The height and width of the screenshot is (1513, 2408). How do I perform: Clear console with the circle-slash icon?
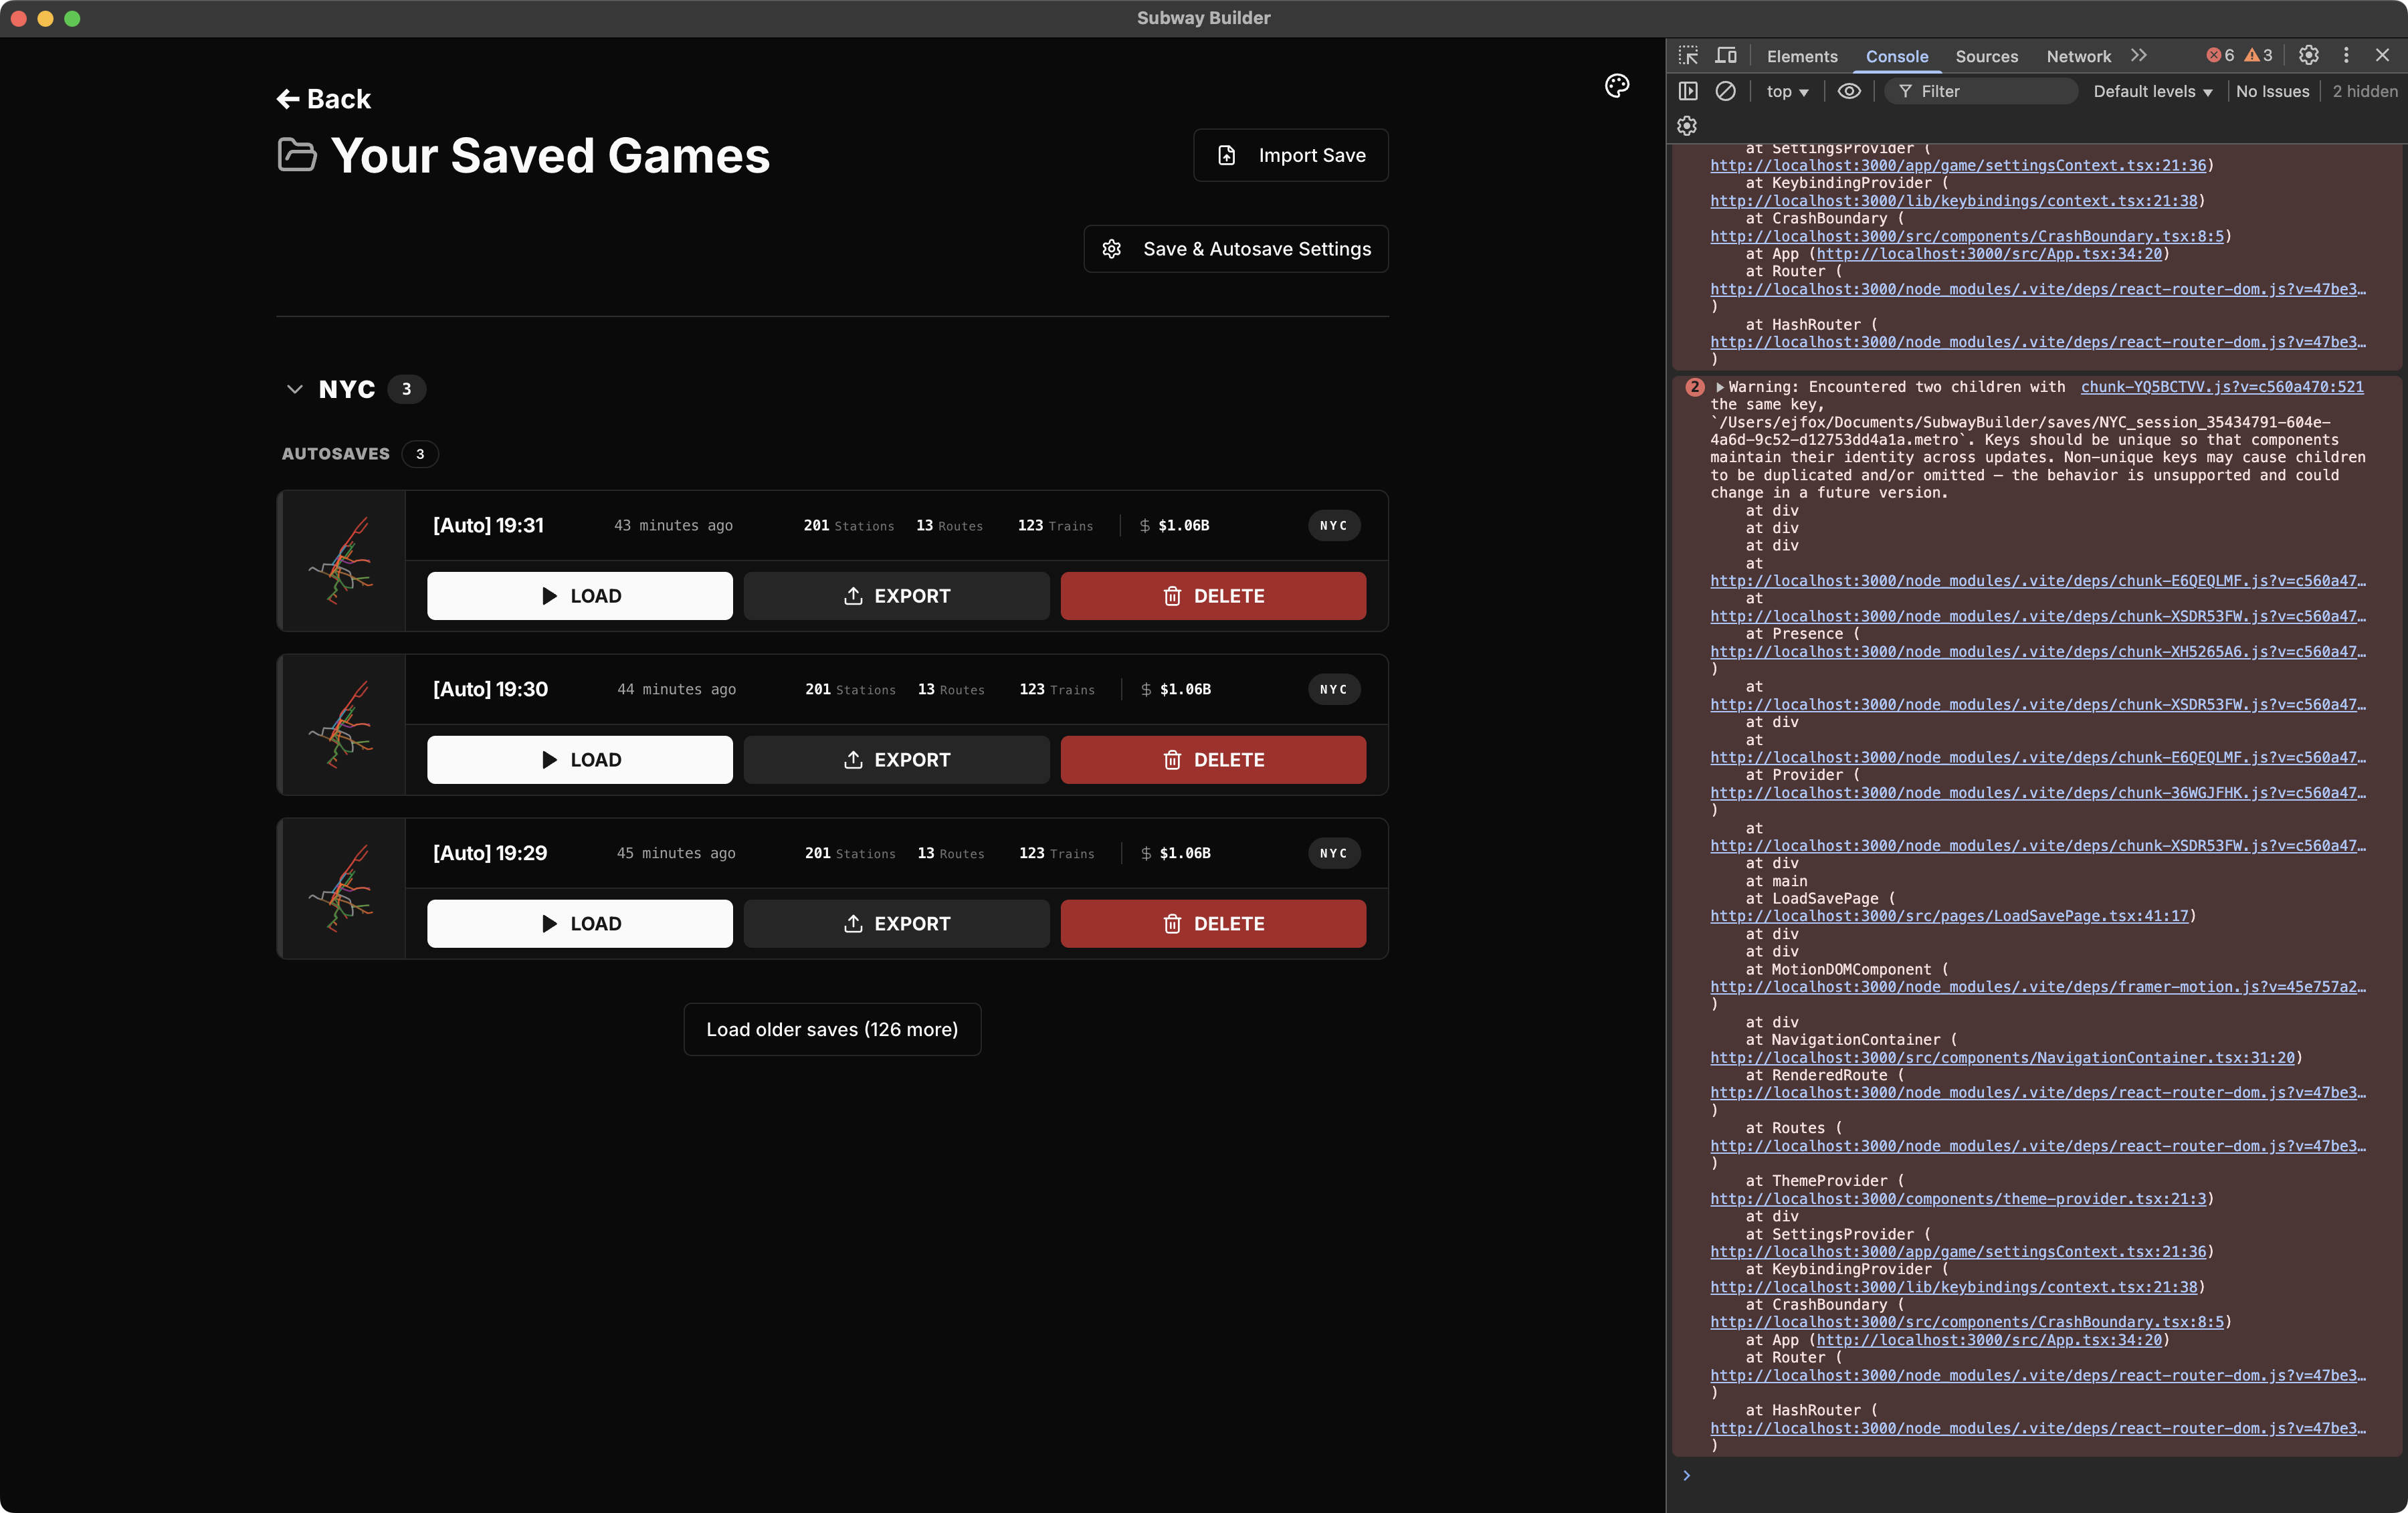point(1725,91)
